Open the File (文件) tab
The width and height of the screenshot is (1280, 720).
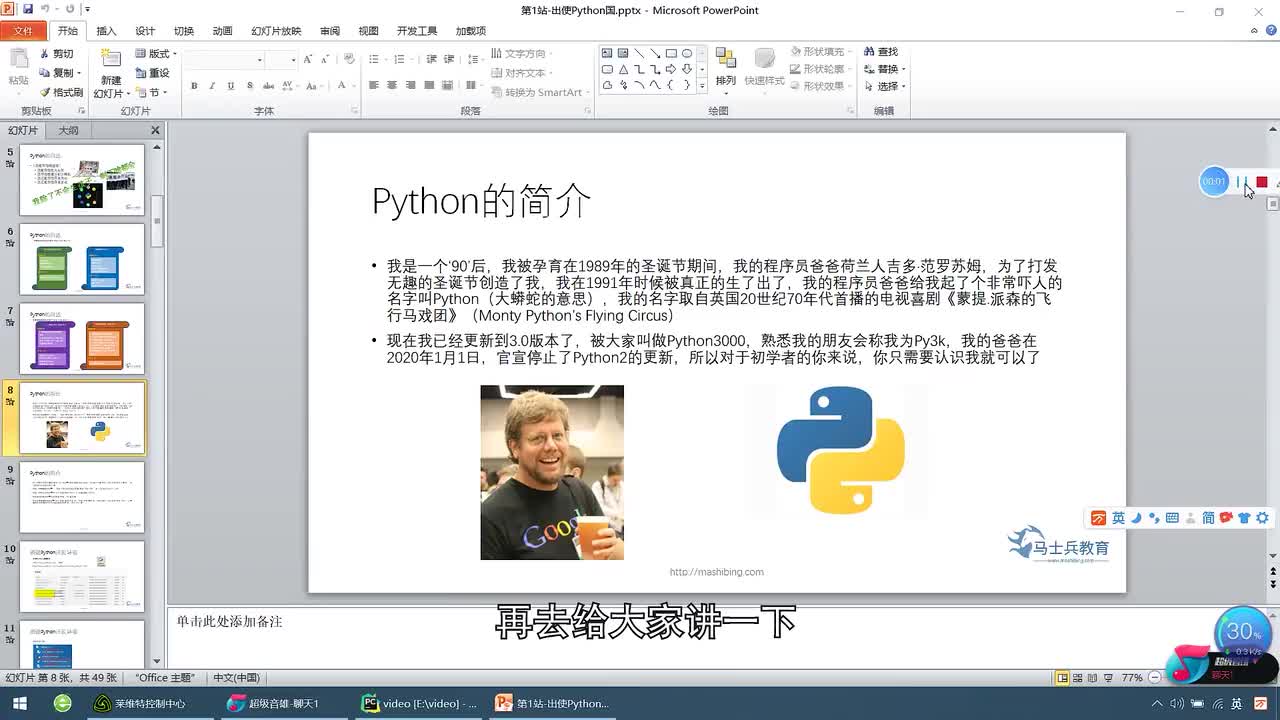(x=23, y=31)
